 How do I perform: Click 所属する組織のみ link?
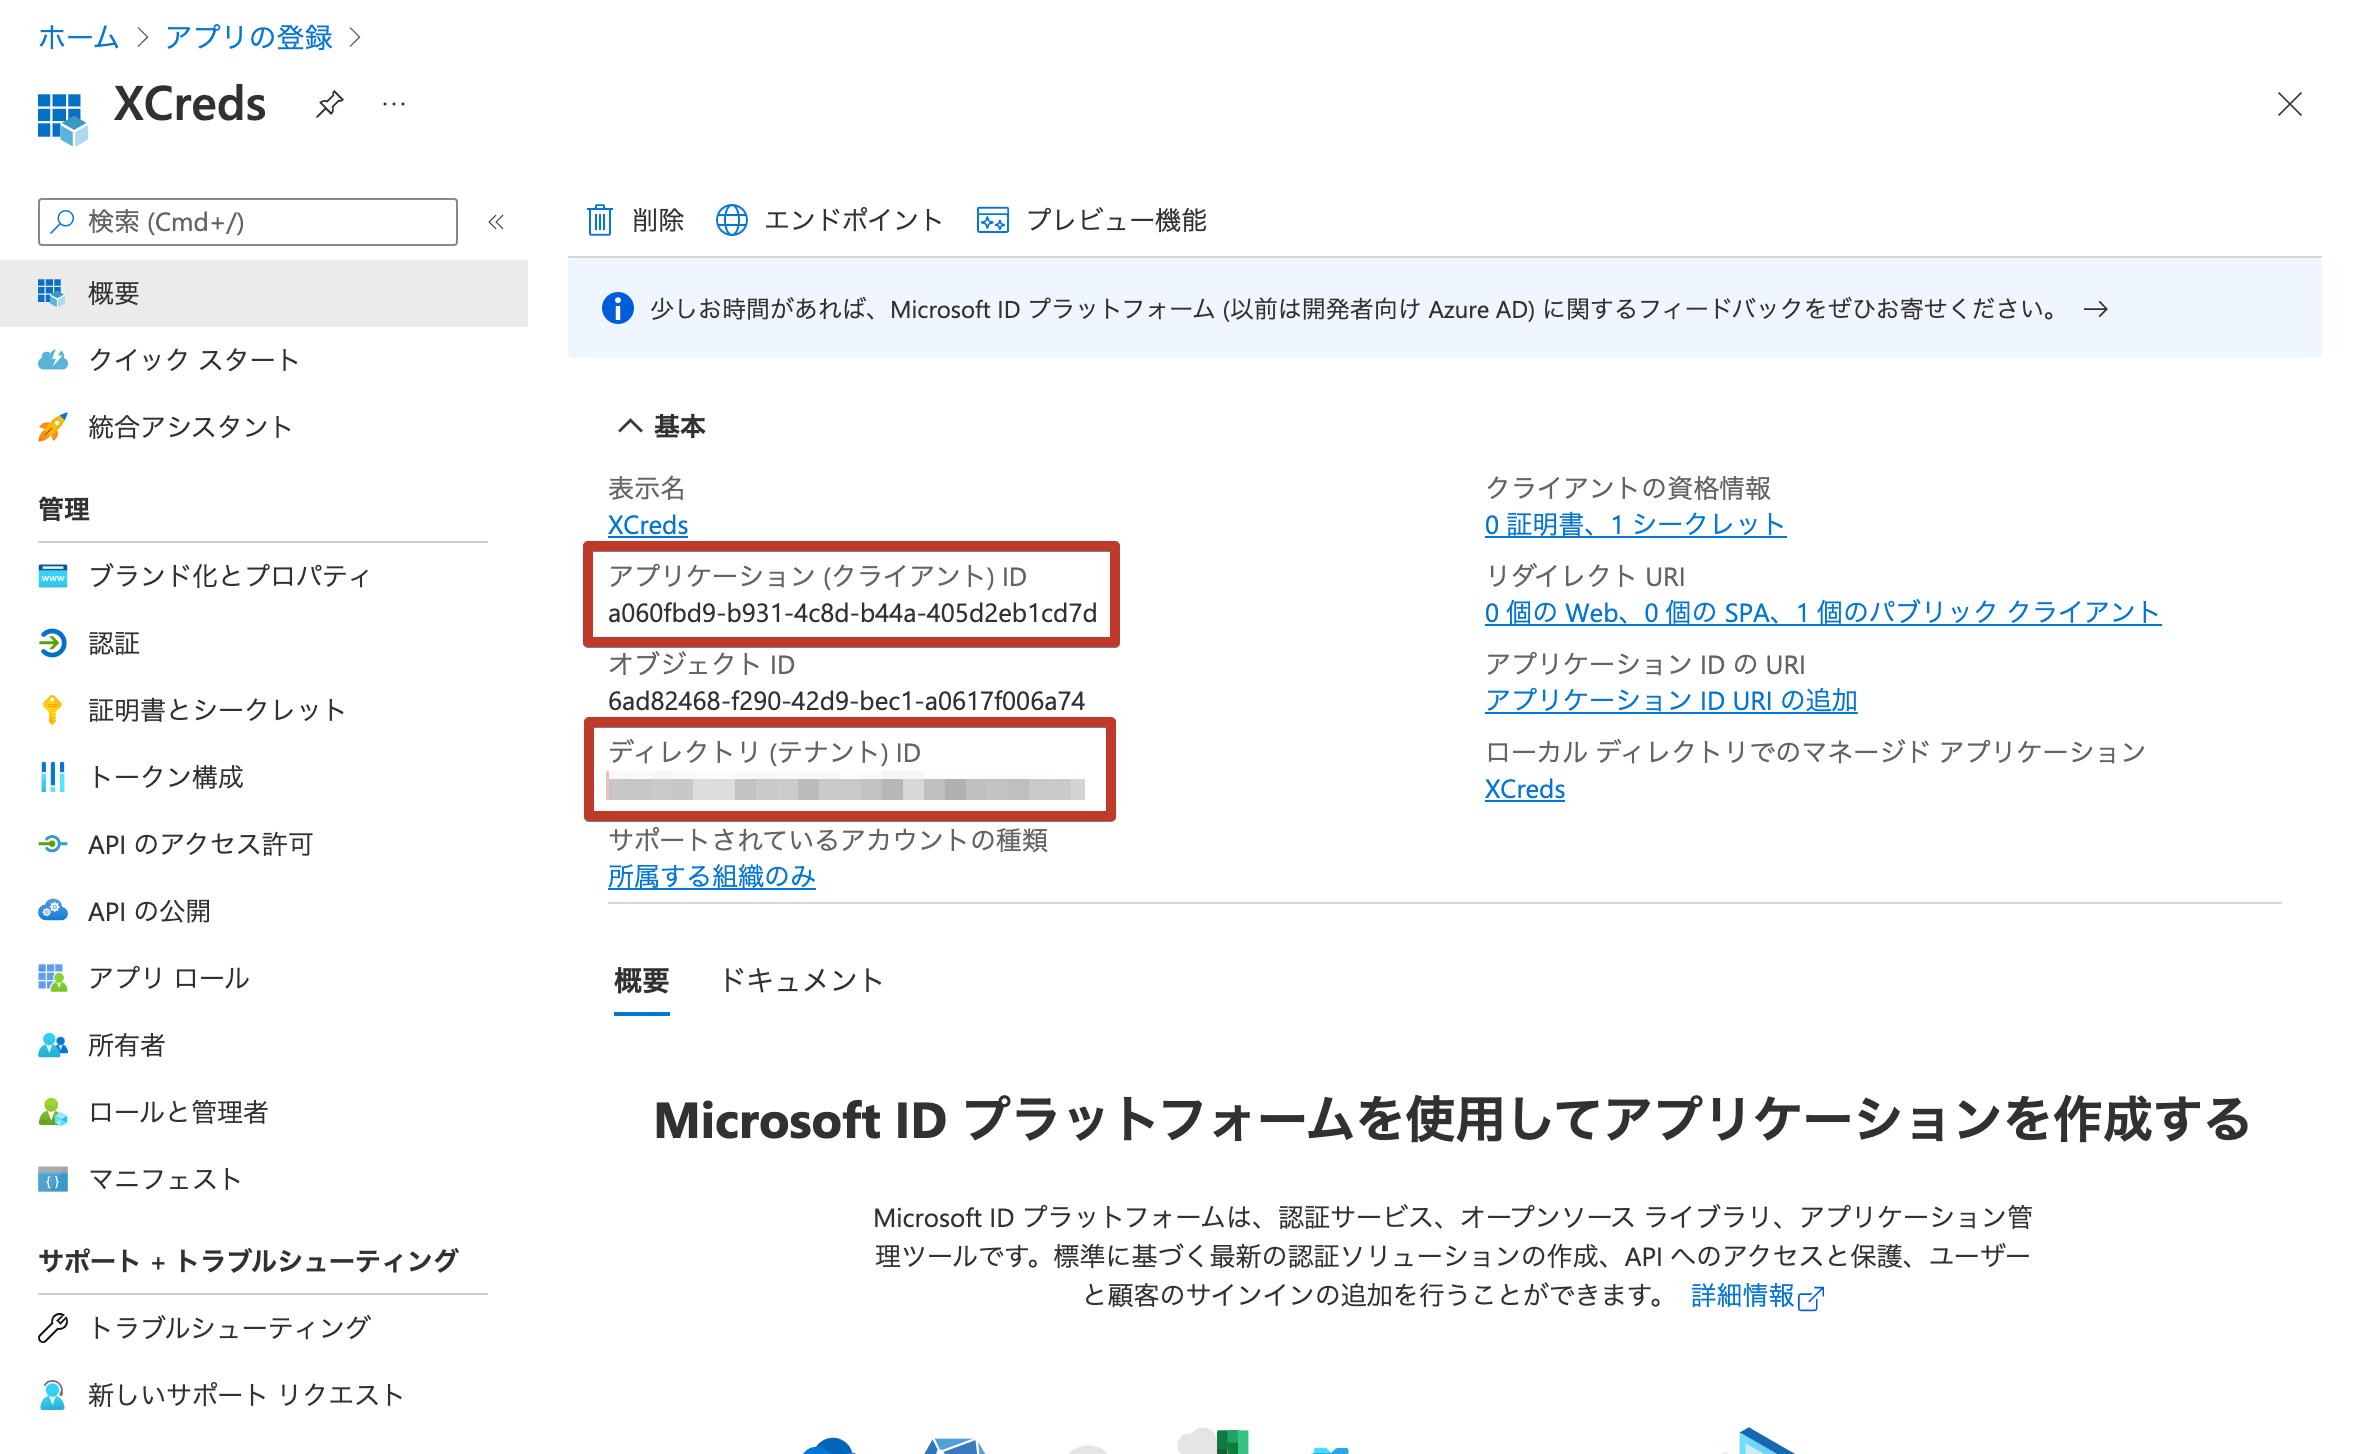point(712,877)
